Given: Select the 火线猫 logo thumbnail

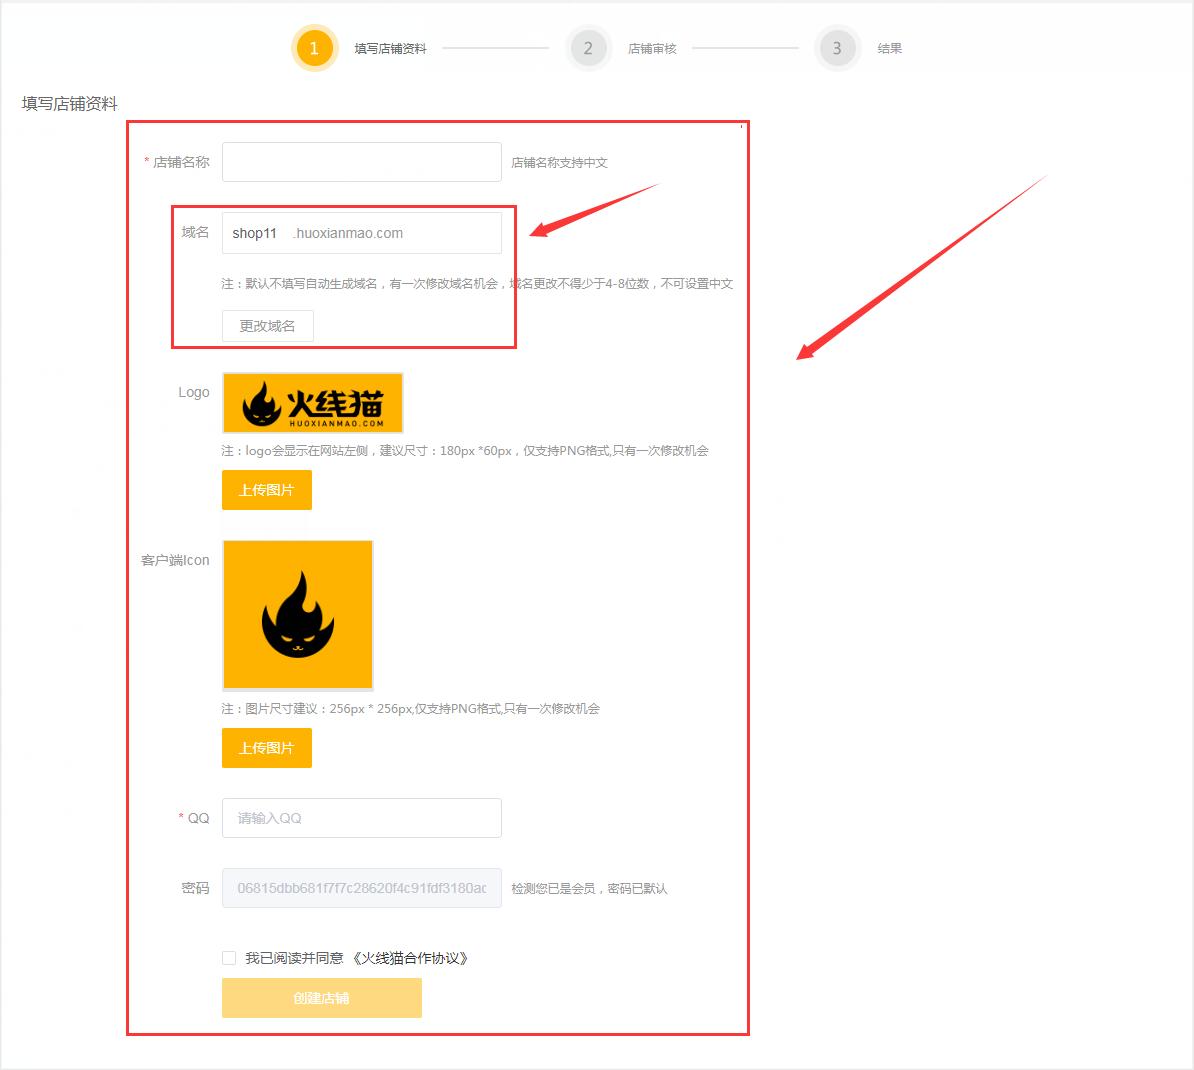Looking at the screenshot, I should pos(313,403).
